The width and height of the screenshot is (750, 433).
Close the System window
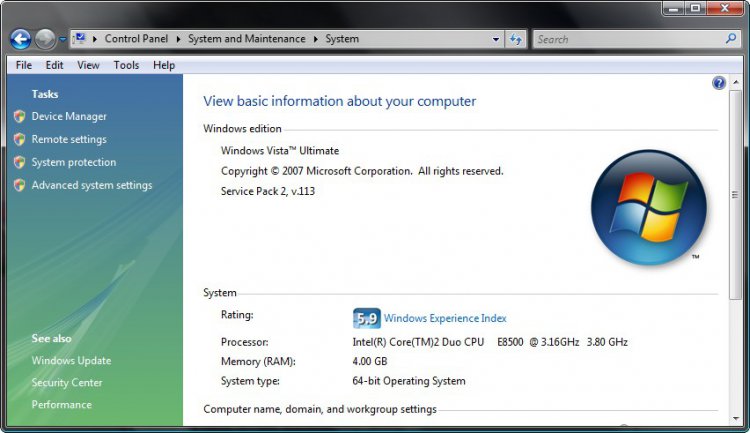point(724,8)
